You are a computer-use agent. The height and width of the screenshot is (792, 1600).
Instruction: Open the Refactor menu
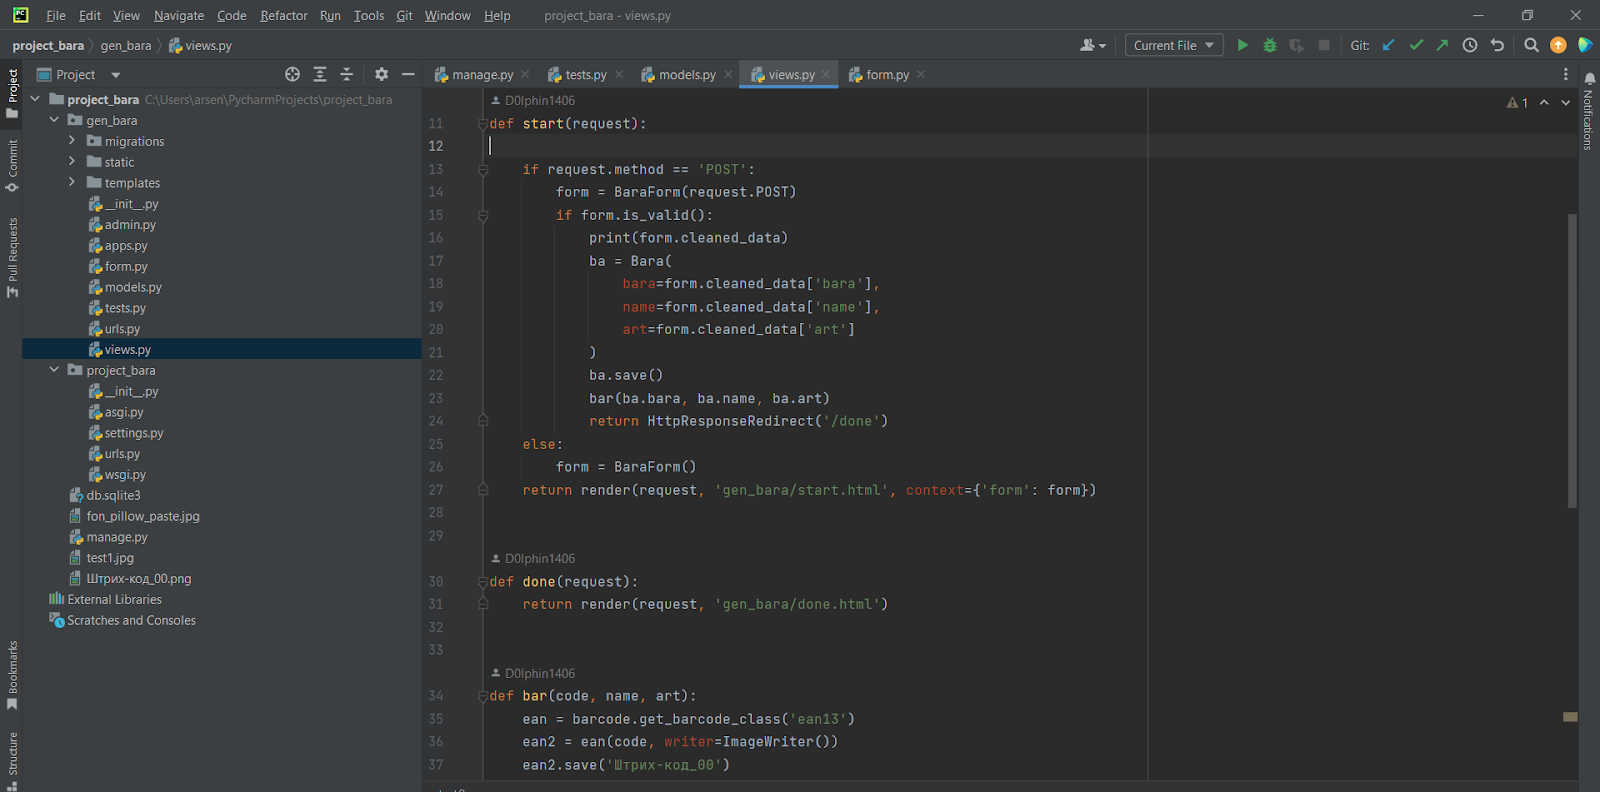tap(284, 16)
